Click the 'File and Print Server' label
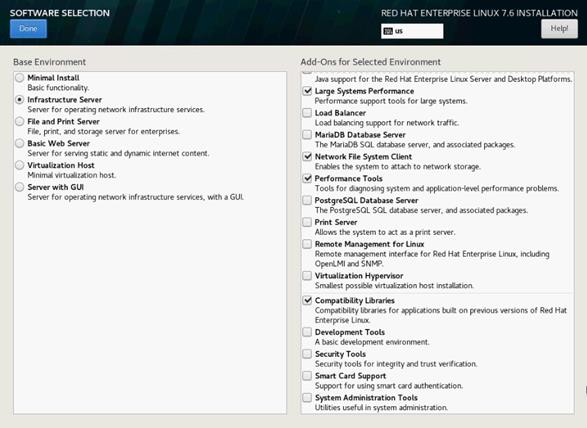Viewport: 587px width, 428px height. click(63, 121)
